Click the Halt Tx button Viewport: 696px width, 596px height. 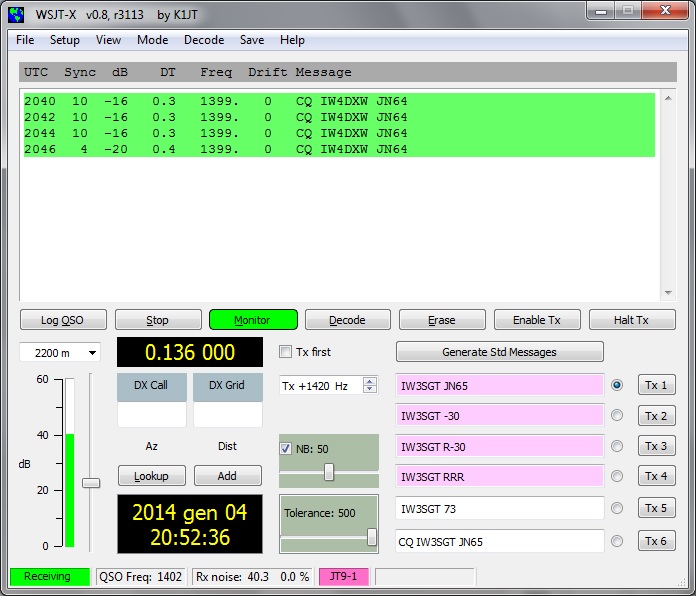632,320
